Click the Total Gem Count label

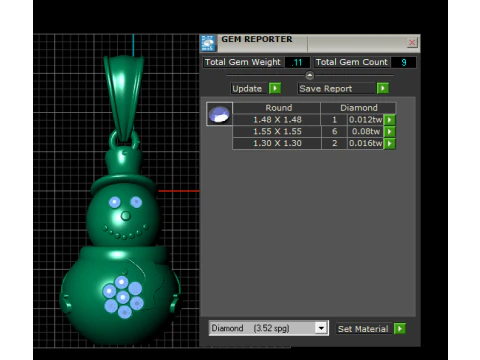[x=351, y=62]
